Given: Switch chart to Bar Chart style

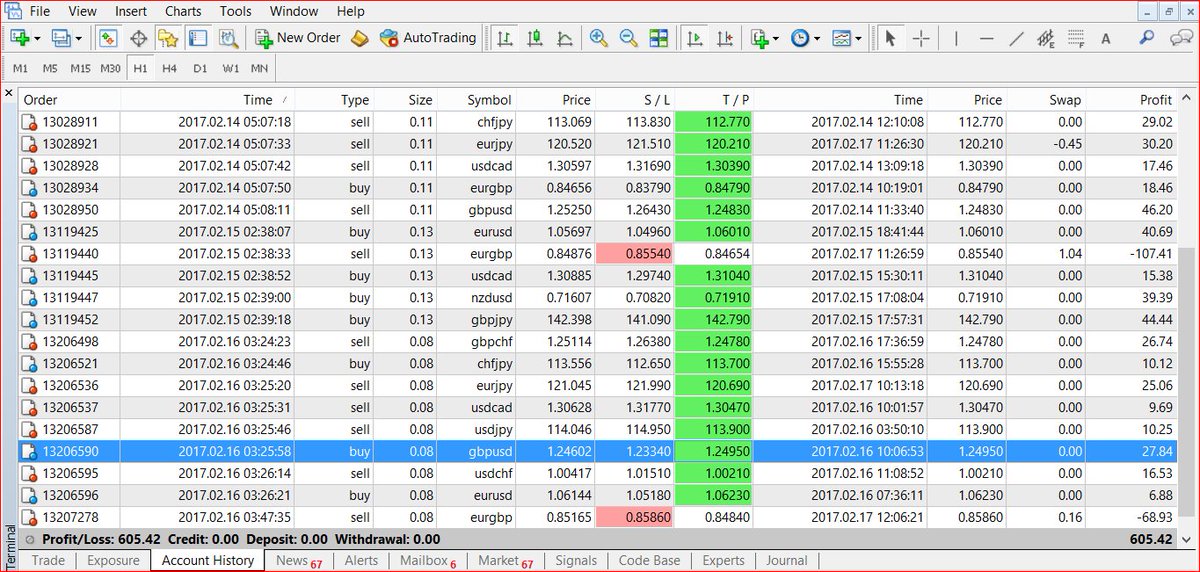Looking at the screenshot, I should click(x=505, y=38).
